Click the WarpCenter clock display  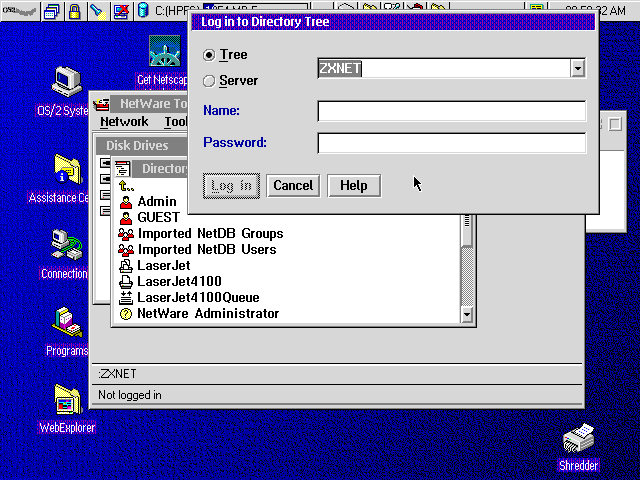(595, 11)
